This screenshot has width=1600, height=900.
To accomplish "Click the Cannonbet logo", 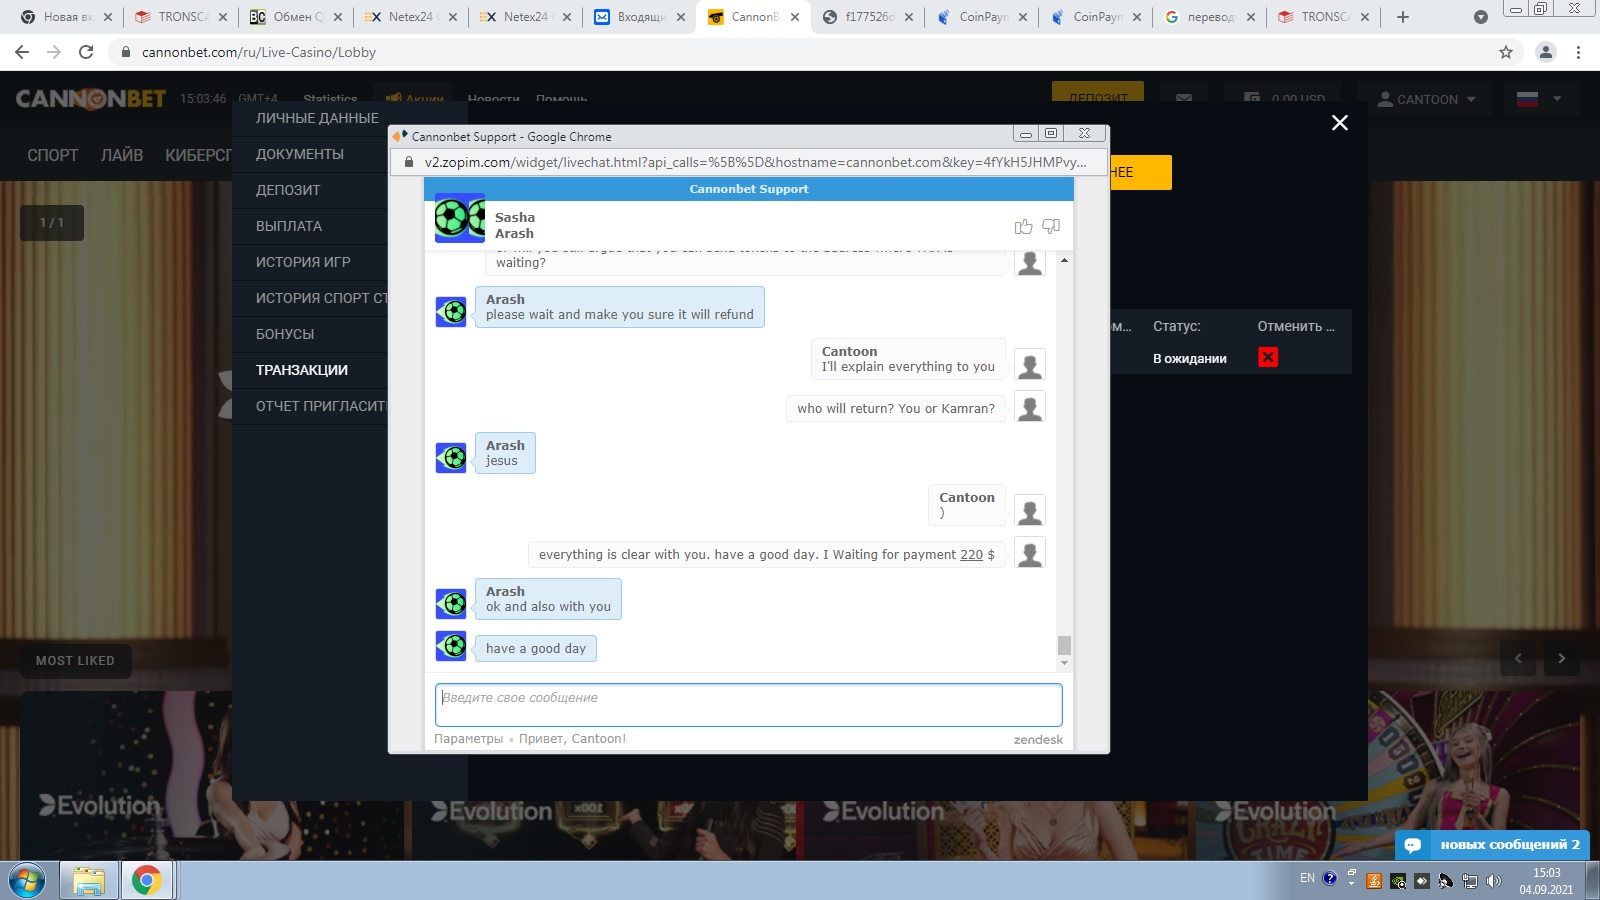I will pos(91,98).
